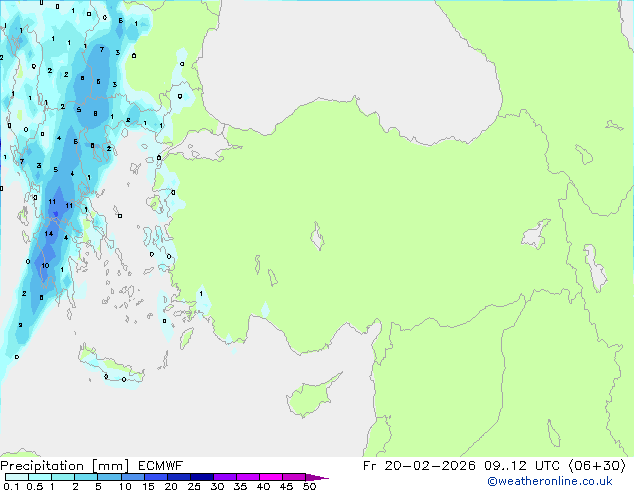
Task: Click the date "20-02-2026"
Action: (429, 466)
